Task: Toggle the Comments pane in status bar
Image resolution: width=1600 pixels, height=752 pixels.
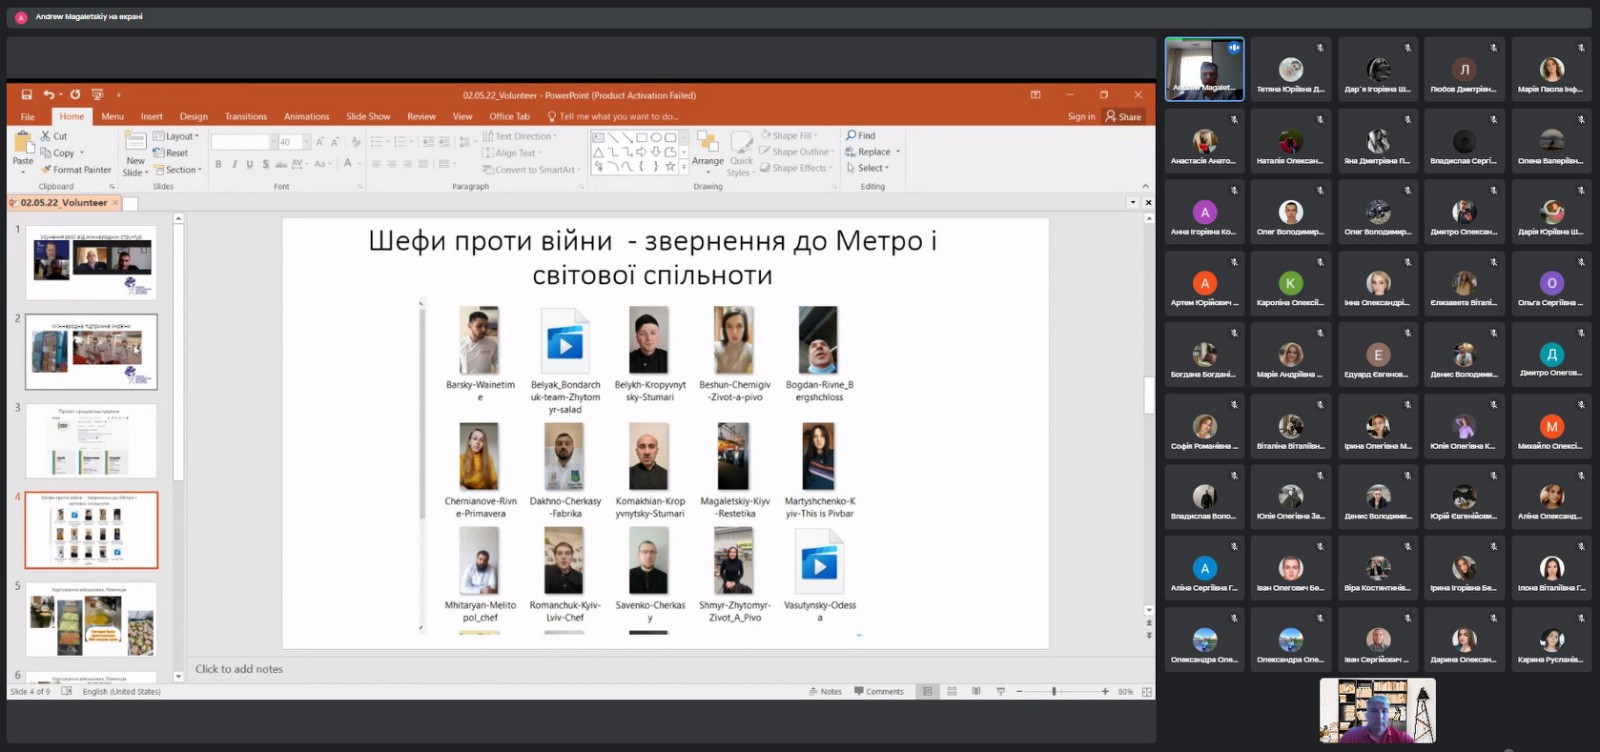Action: coord(879,691)
